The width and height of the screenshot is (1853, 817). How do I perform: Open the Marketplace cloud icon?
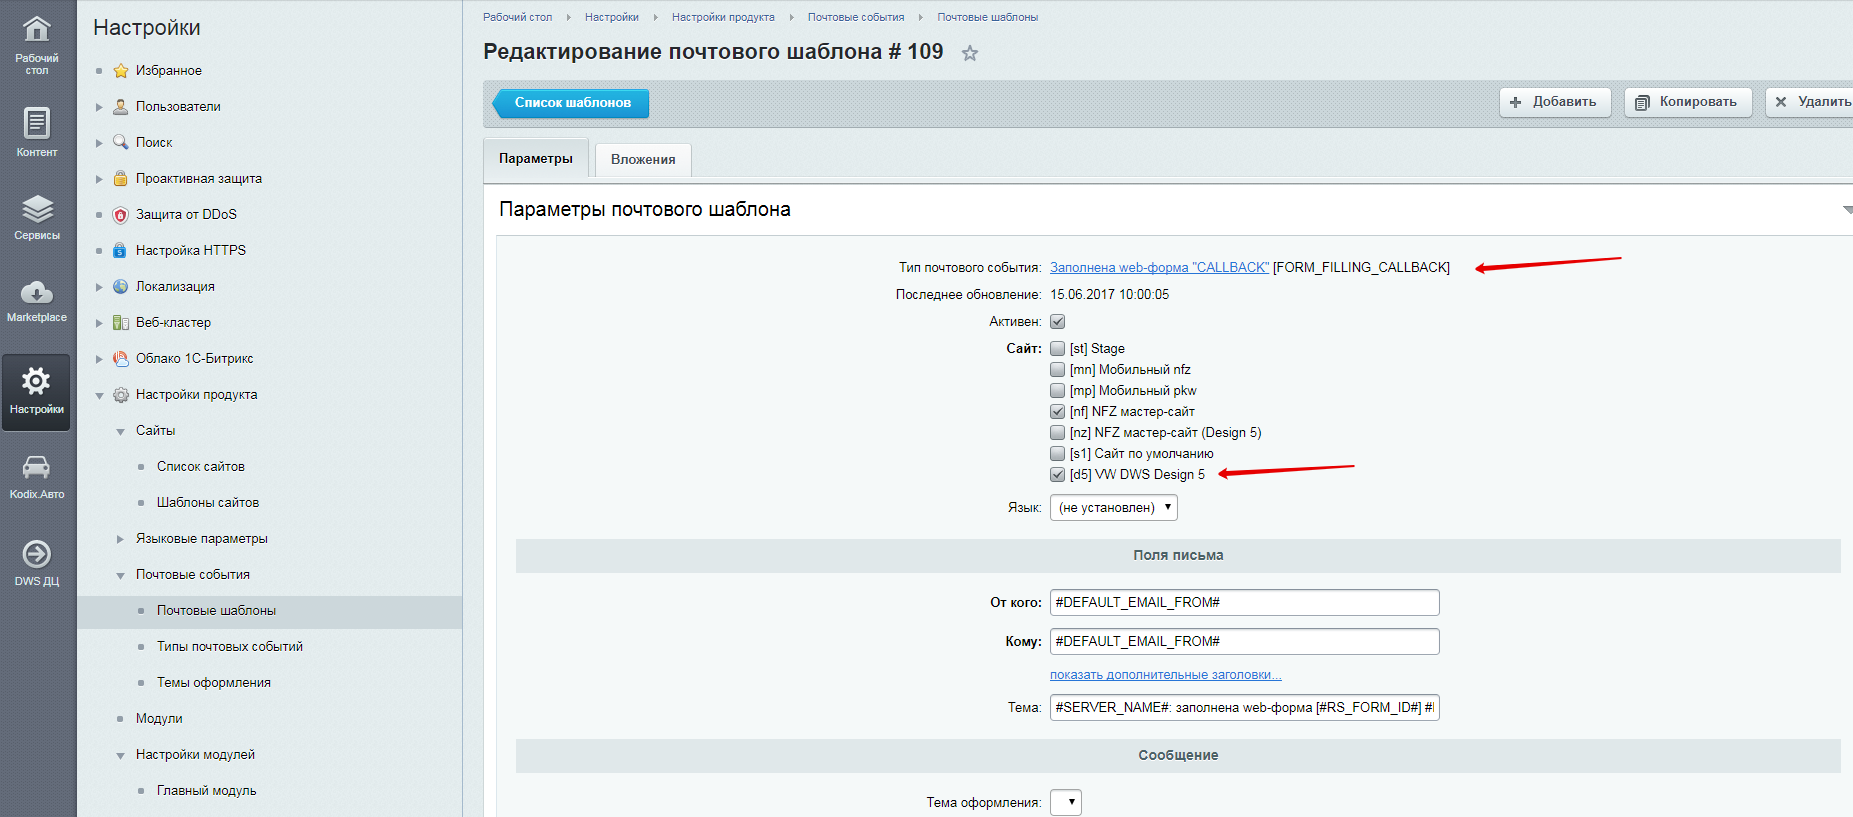pyautogui.click(x=37, y=292)
